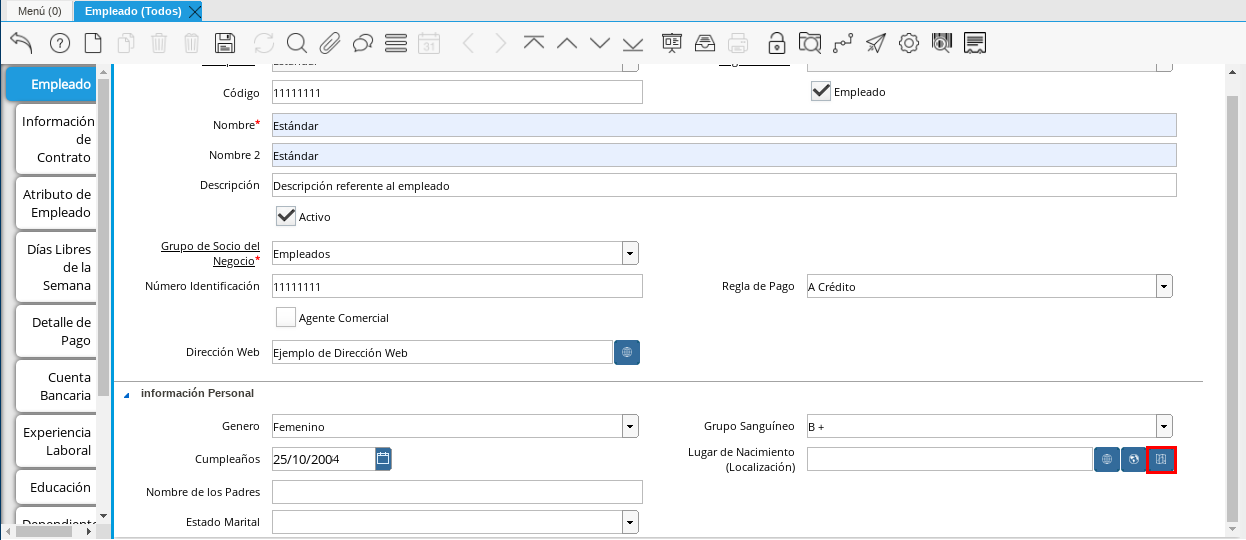Open the chat bubbles icon
1246x540 pixels.
362,43
